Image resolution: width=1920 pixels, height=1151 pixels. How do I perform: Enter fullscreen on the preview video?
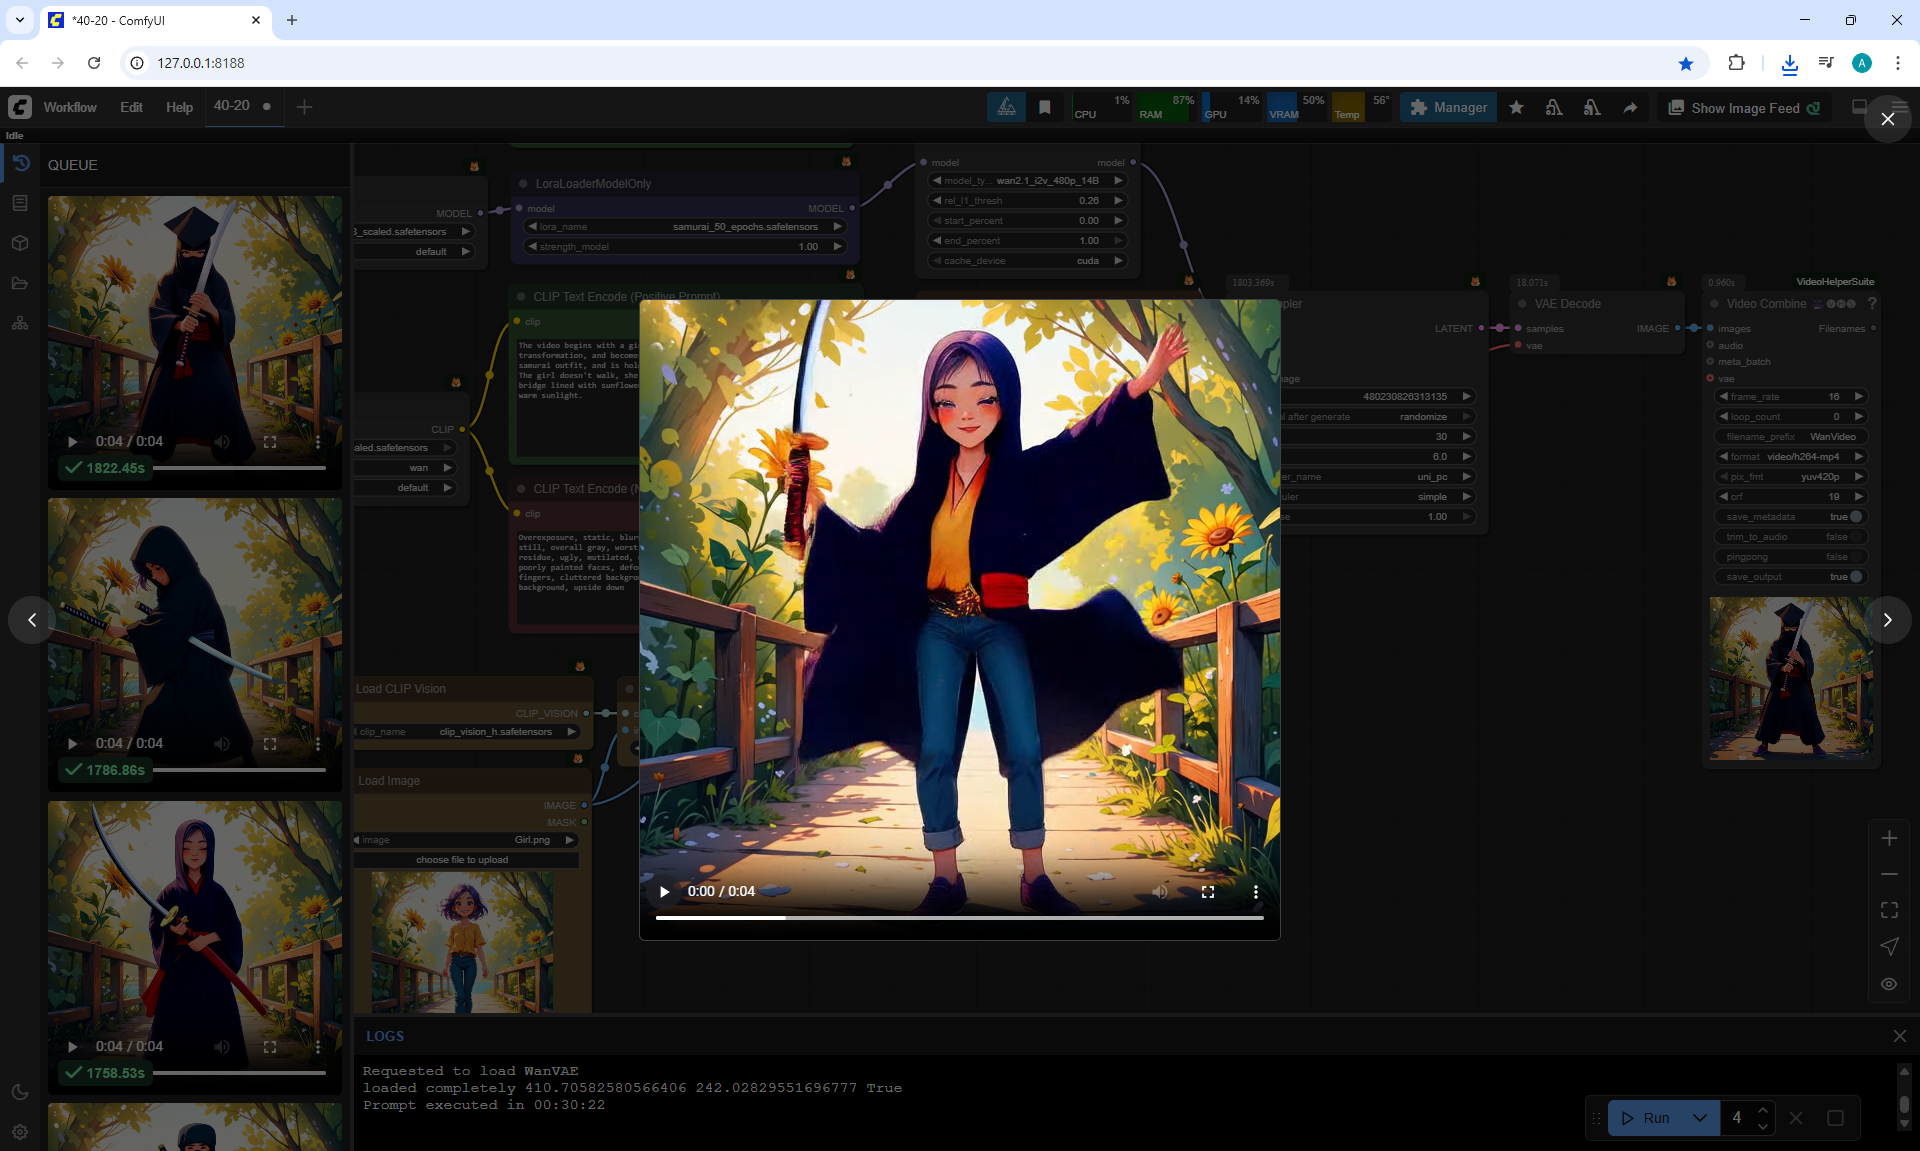(1208, 891)
